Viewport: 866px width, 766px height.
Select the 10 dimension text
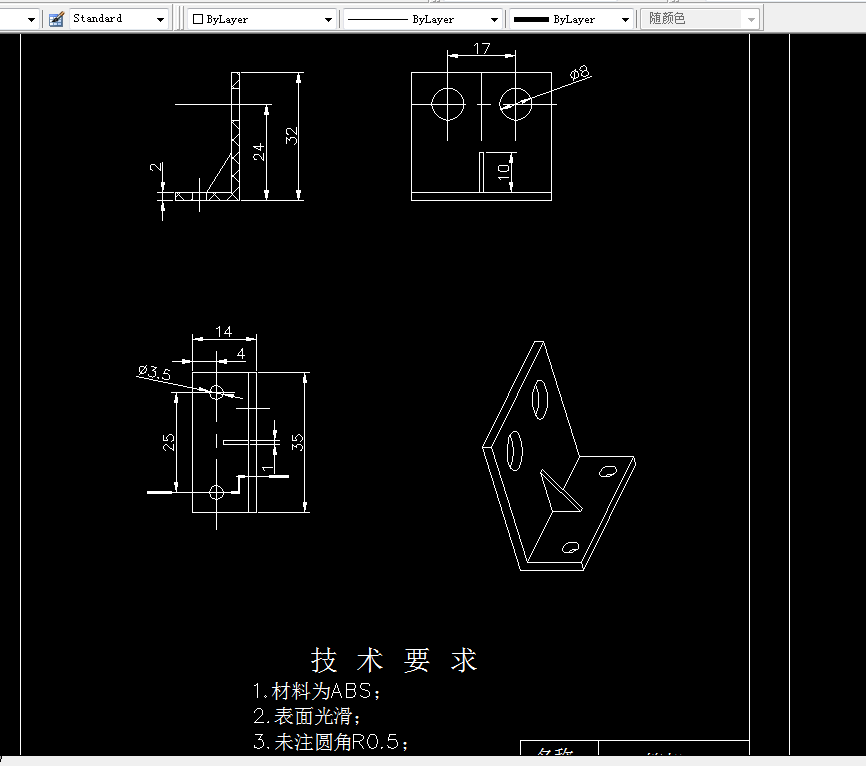[503, 172]
